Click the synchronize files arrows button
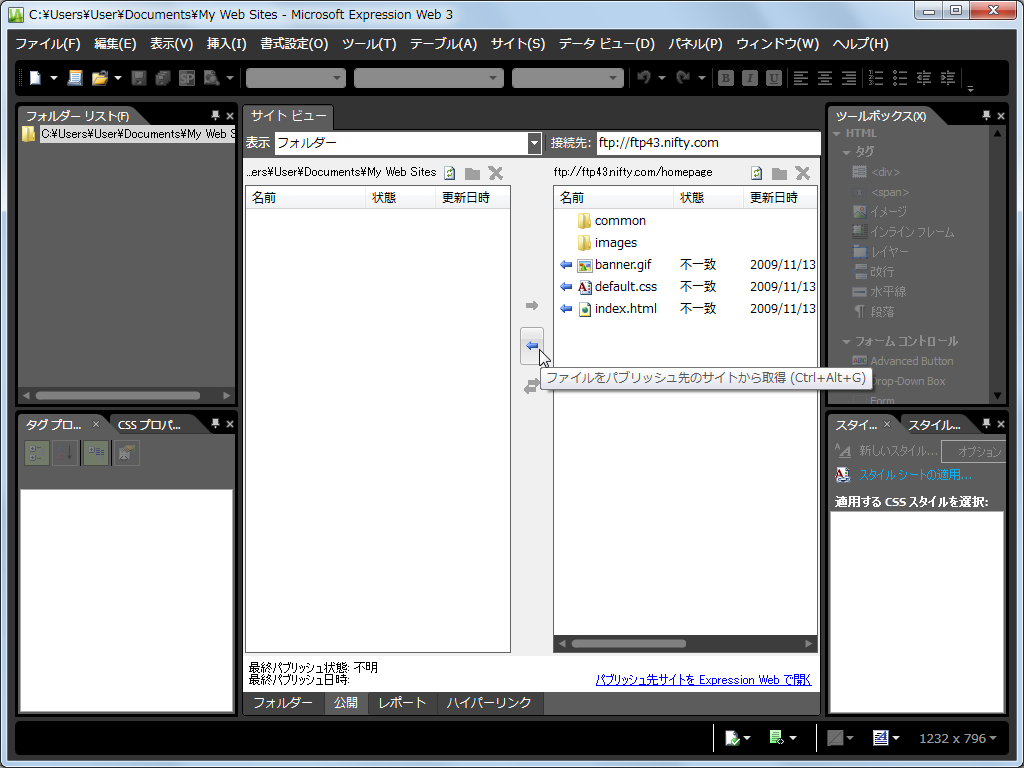 [x=531, y=387]
